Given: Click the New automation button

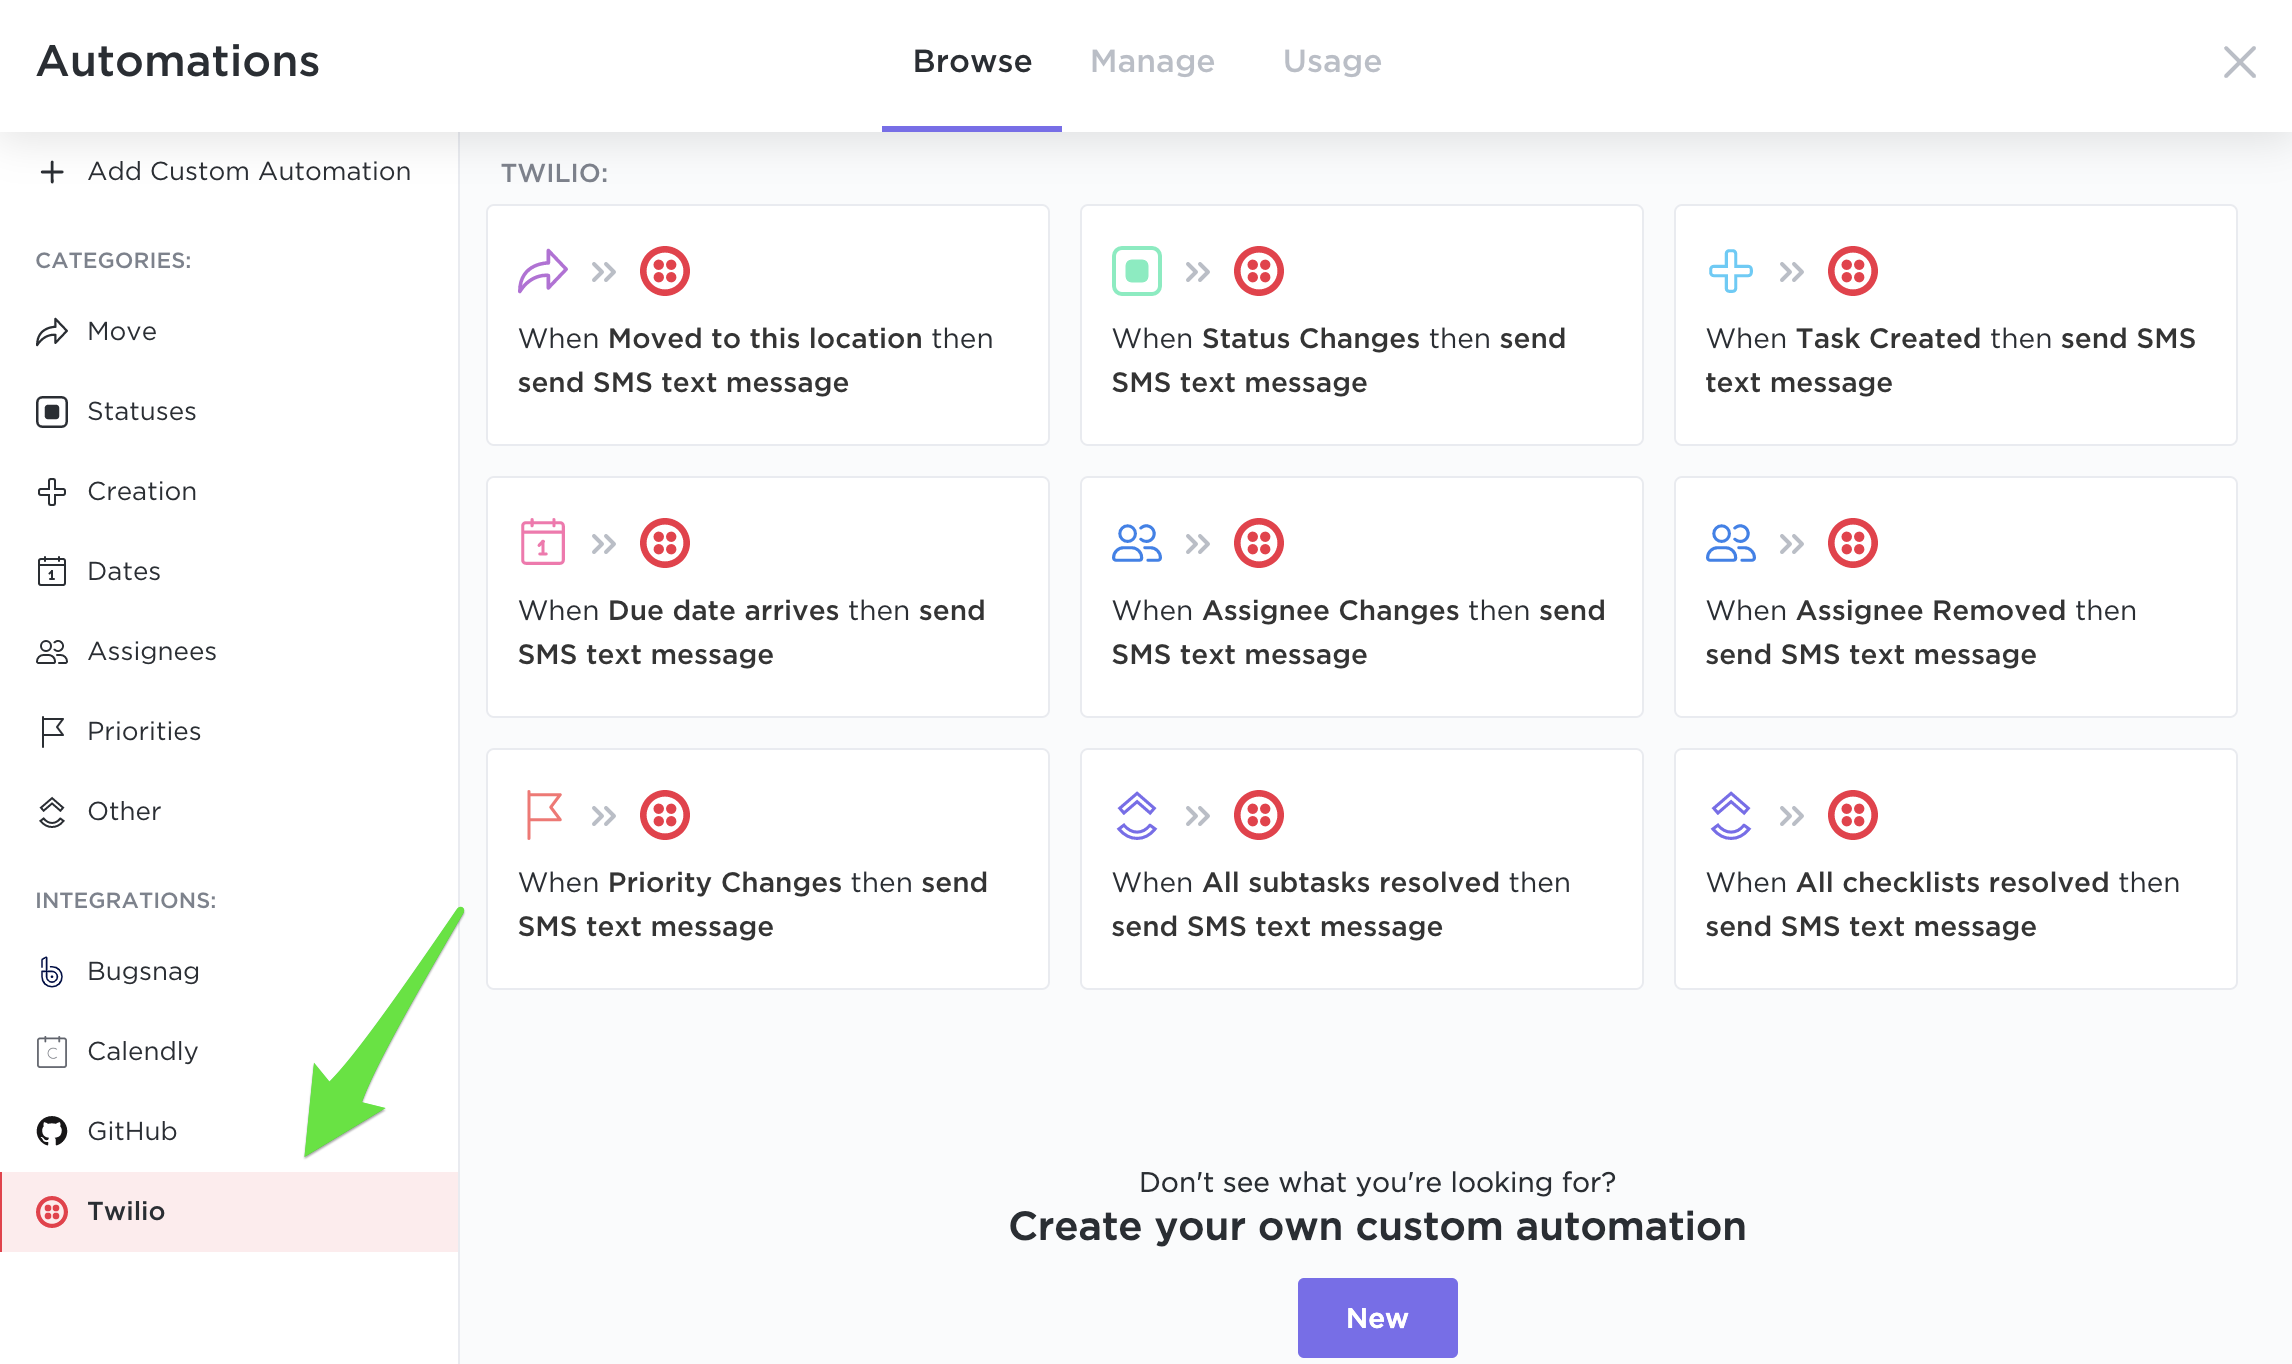Looking at the screenshot, I should [x=1376, y=1317].
